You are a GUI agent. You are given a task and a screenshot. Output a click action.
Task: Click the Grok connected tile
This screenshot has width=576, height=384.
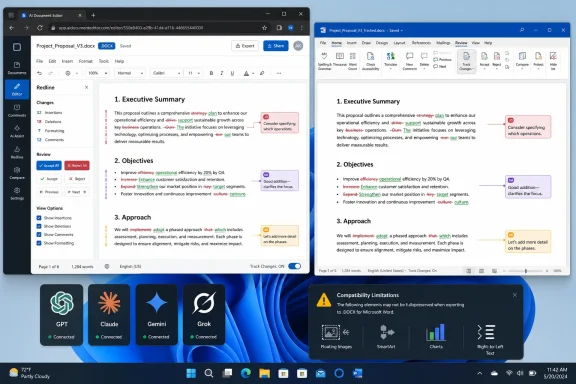204,315
